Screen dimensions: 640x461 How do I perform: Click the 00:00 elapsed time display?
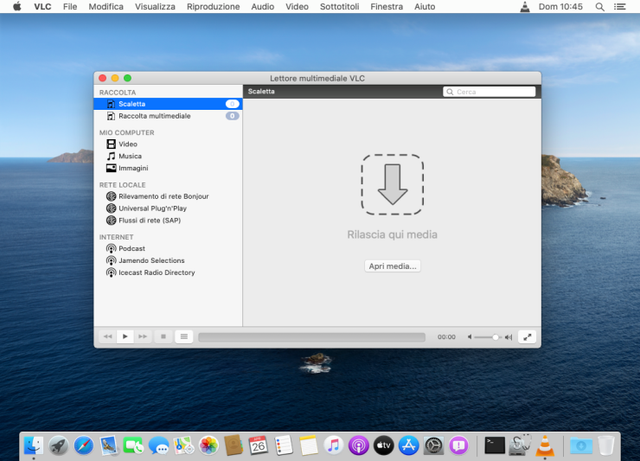pos(446,337)
